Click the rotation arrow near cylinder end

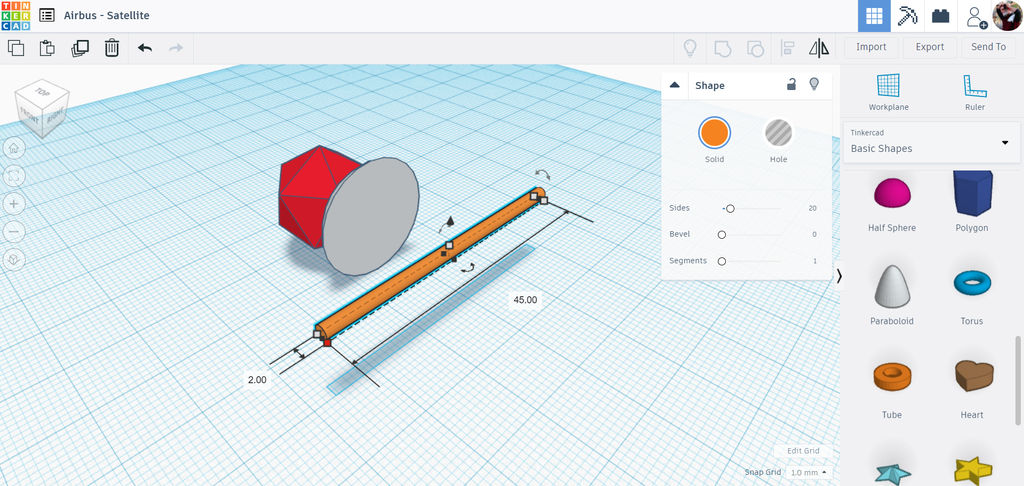(542, 174)
